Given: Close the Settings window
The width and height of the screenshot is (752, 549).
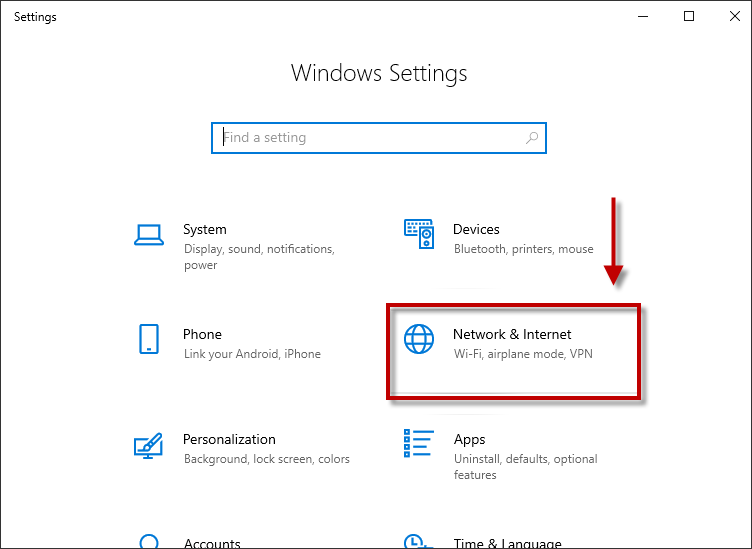Looking at the screenshot, I should (734, 16).
